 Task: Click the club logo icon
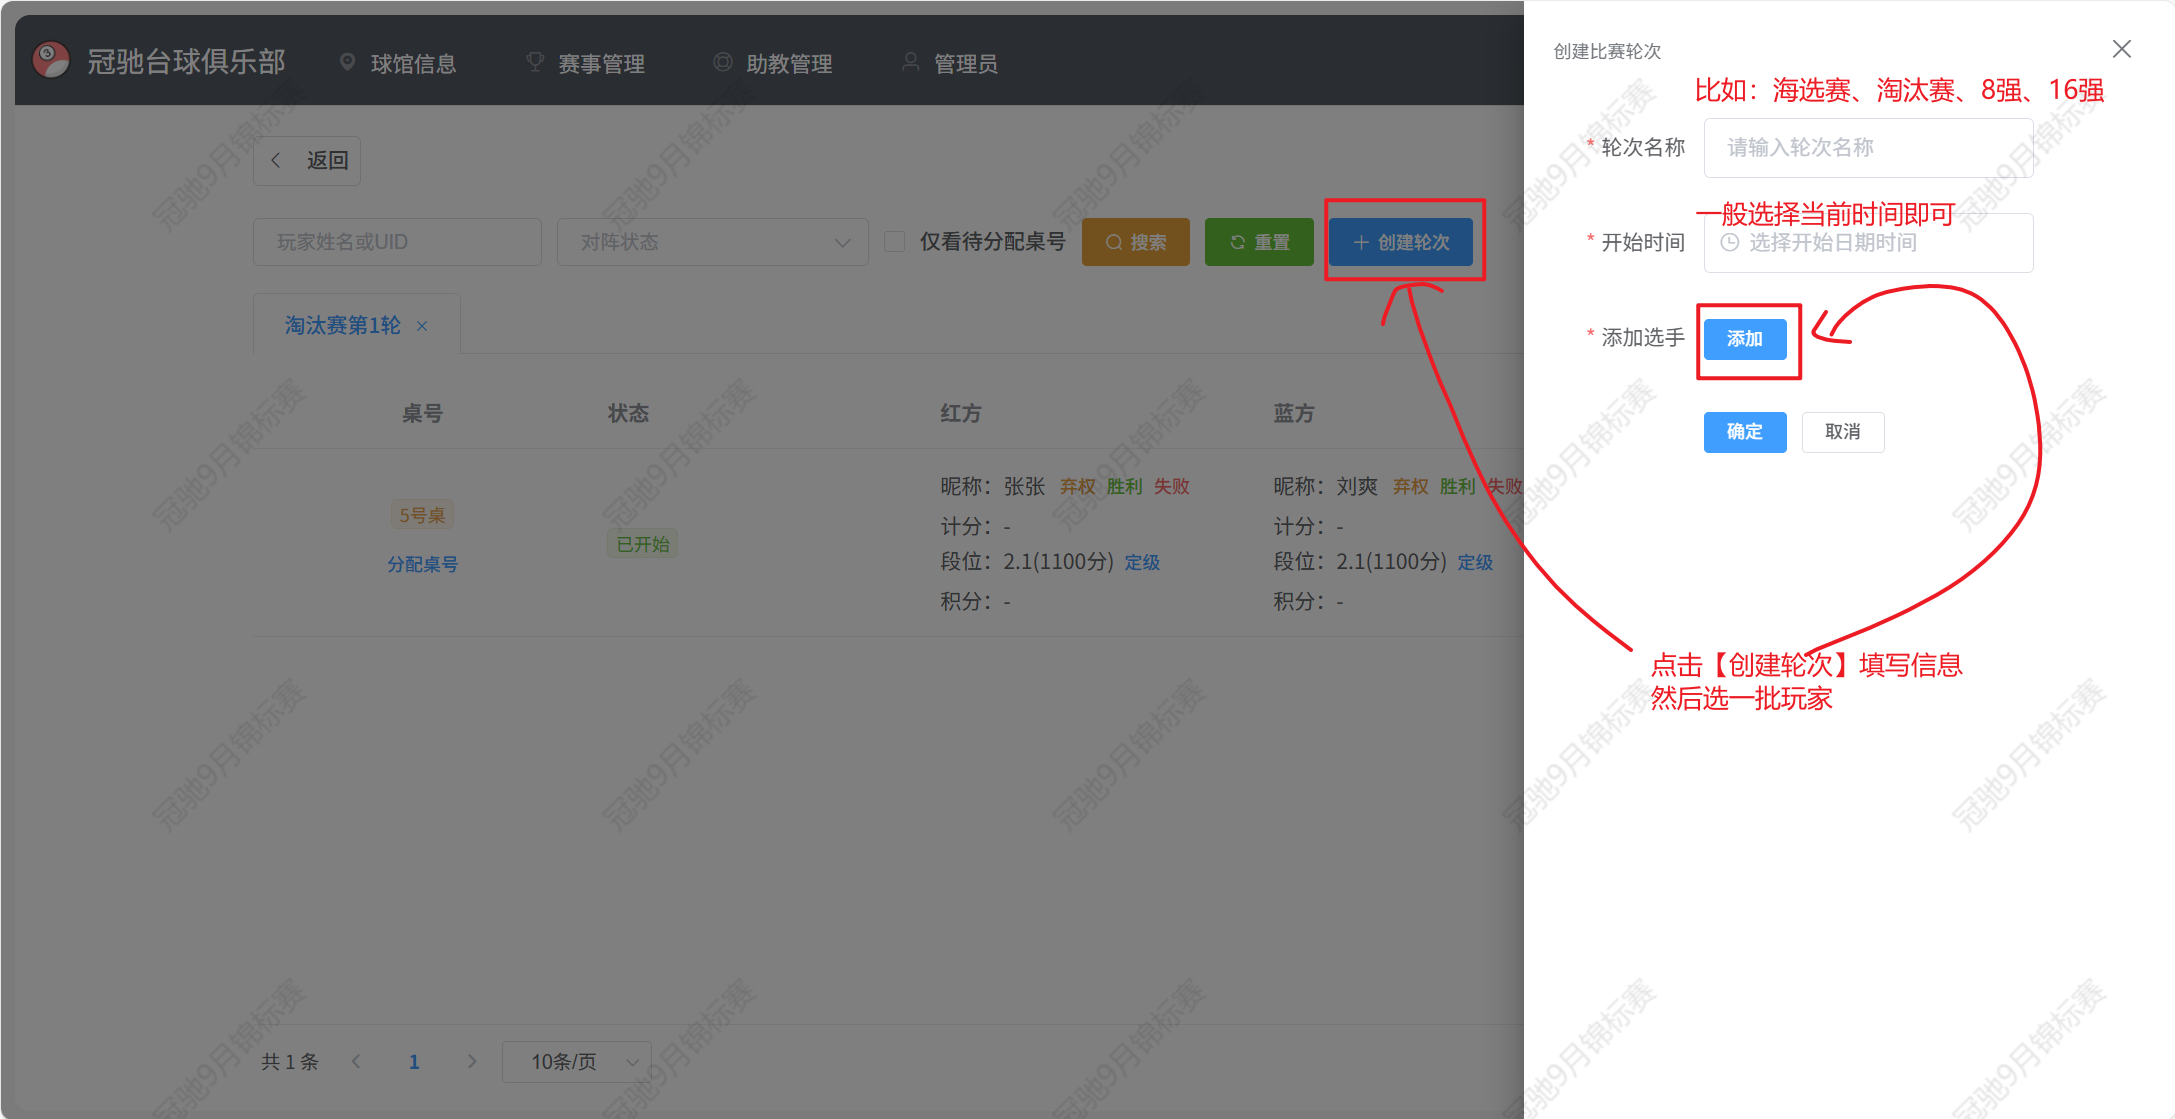(51, 61)
